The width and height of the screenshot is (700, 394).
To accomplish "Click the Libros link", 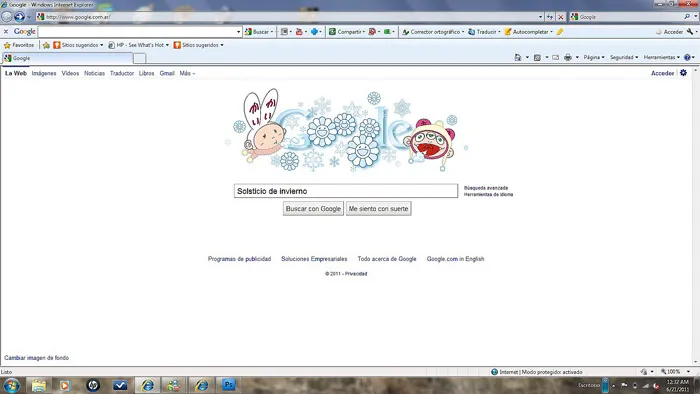I will [146, 73].
